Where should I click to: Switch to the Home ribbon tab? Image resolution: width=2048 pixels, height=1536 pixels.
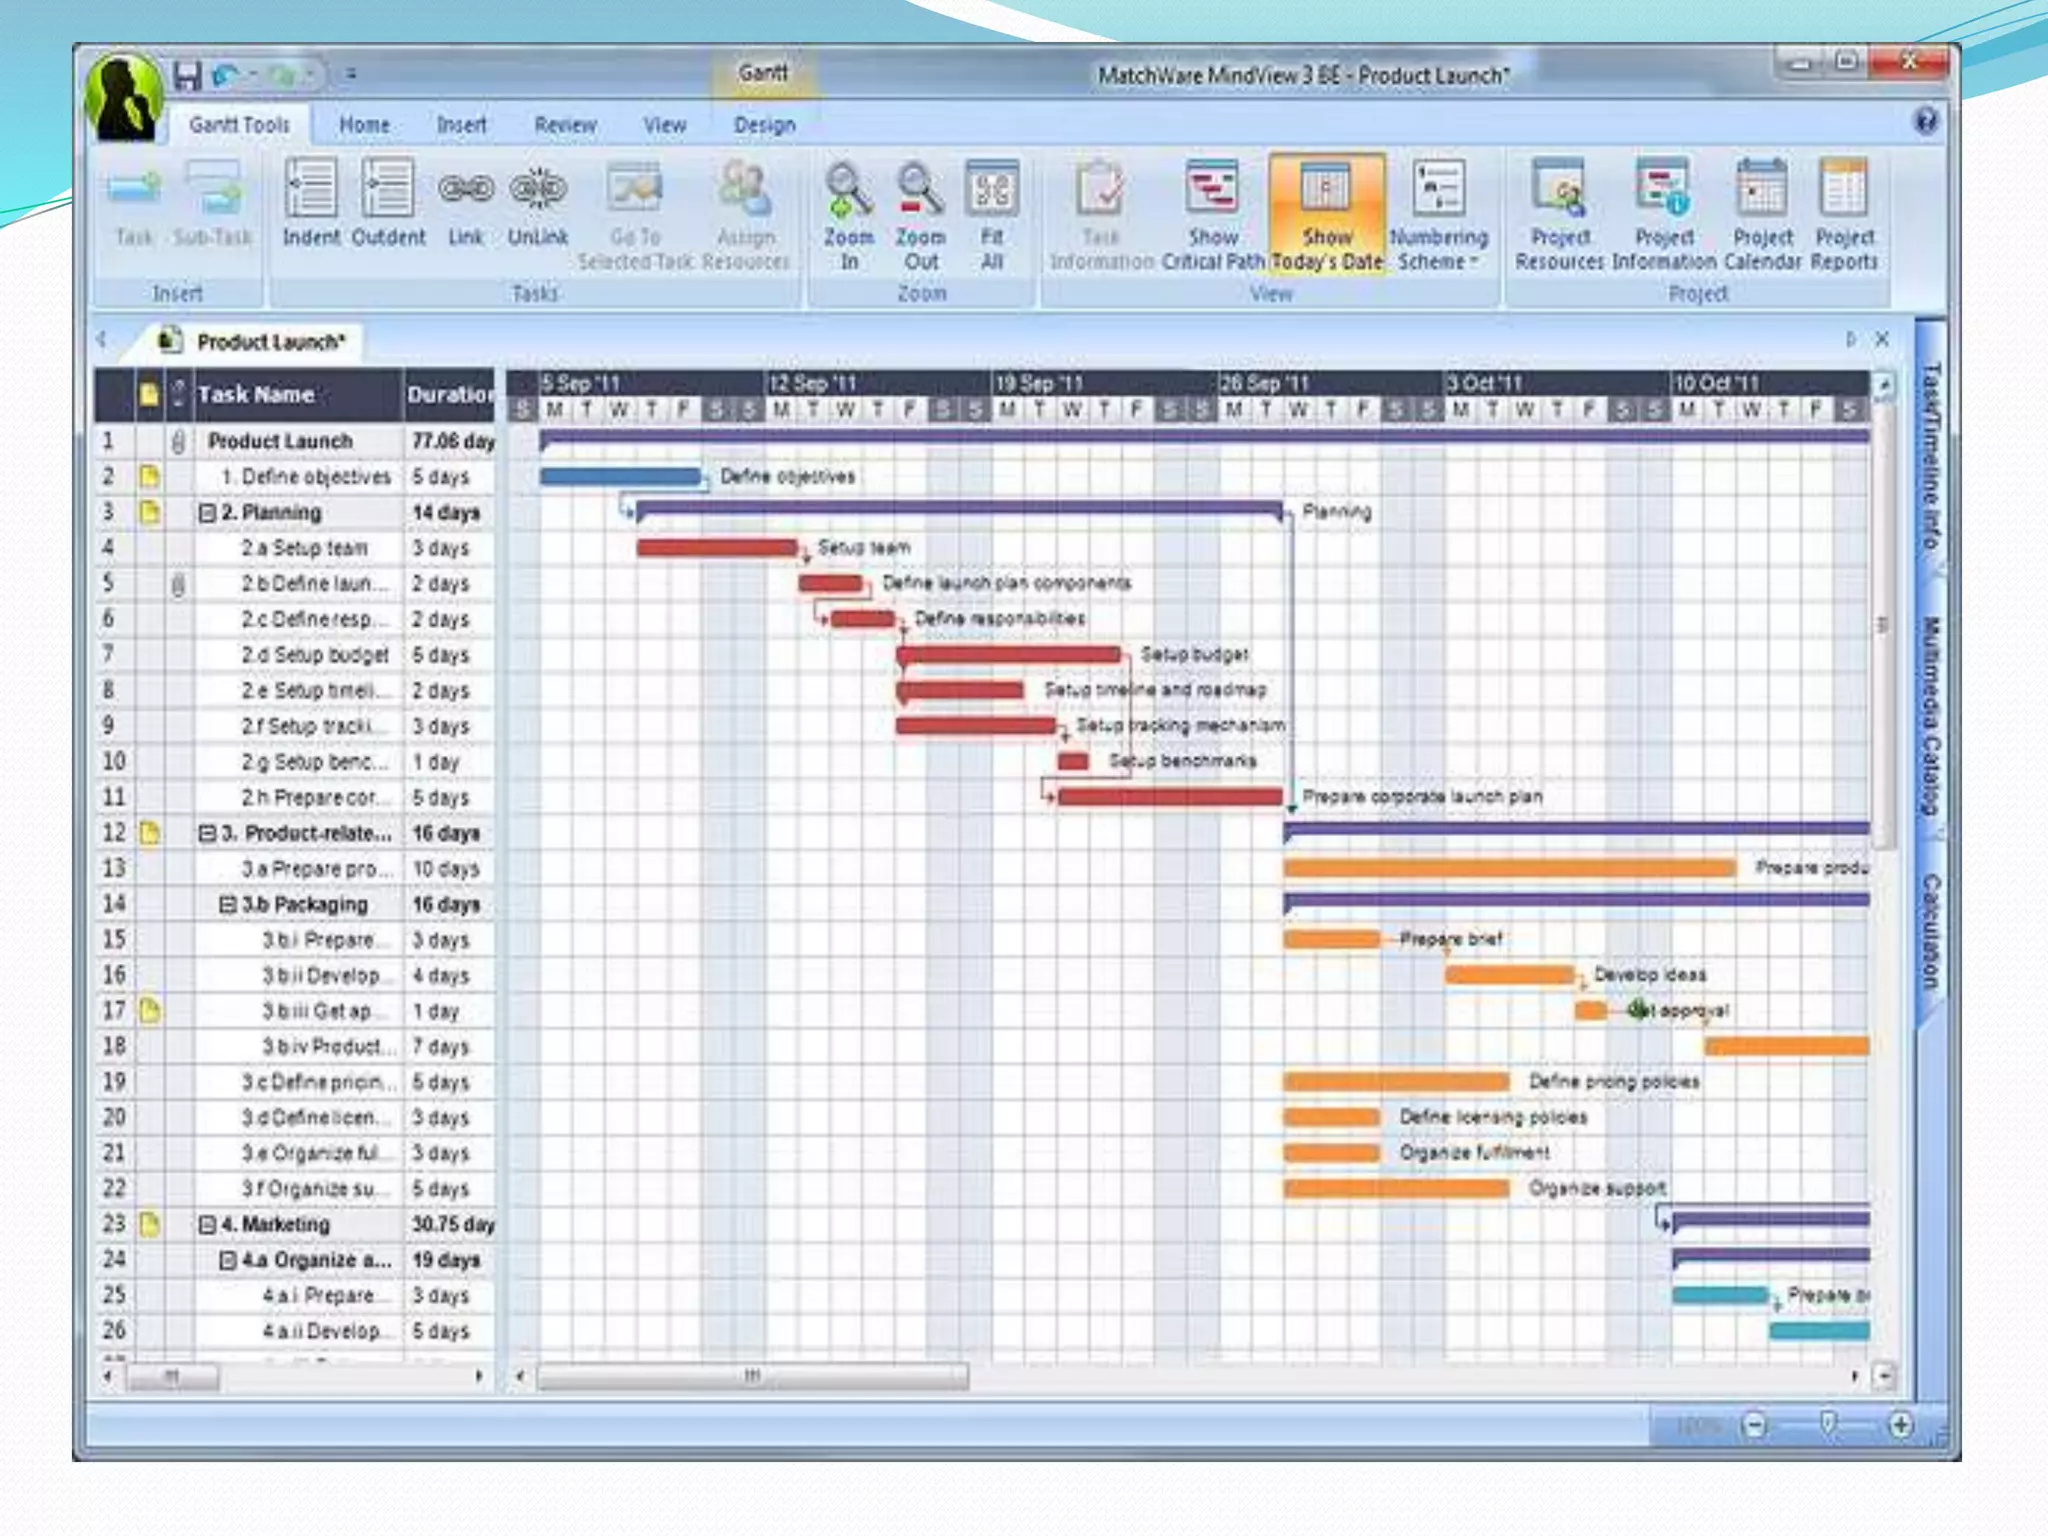pyautogui.click(x=364, y=125)
